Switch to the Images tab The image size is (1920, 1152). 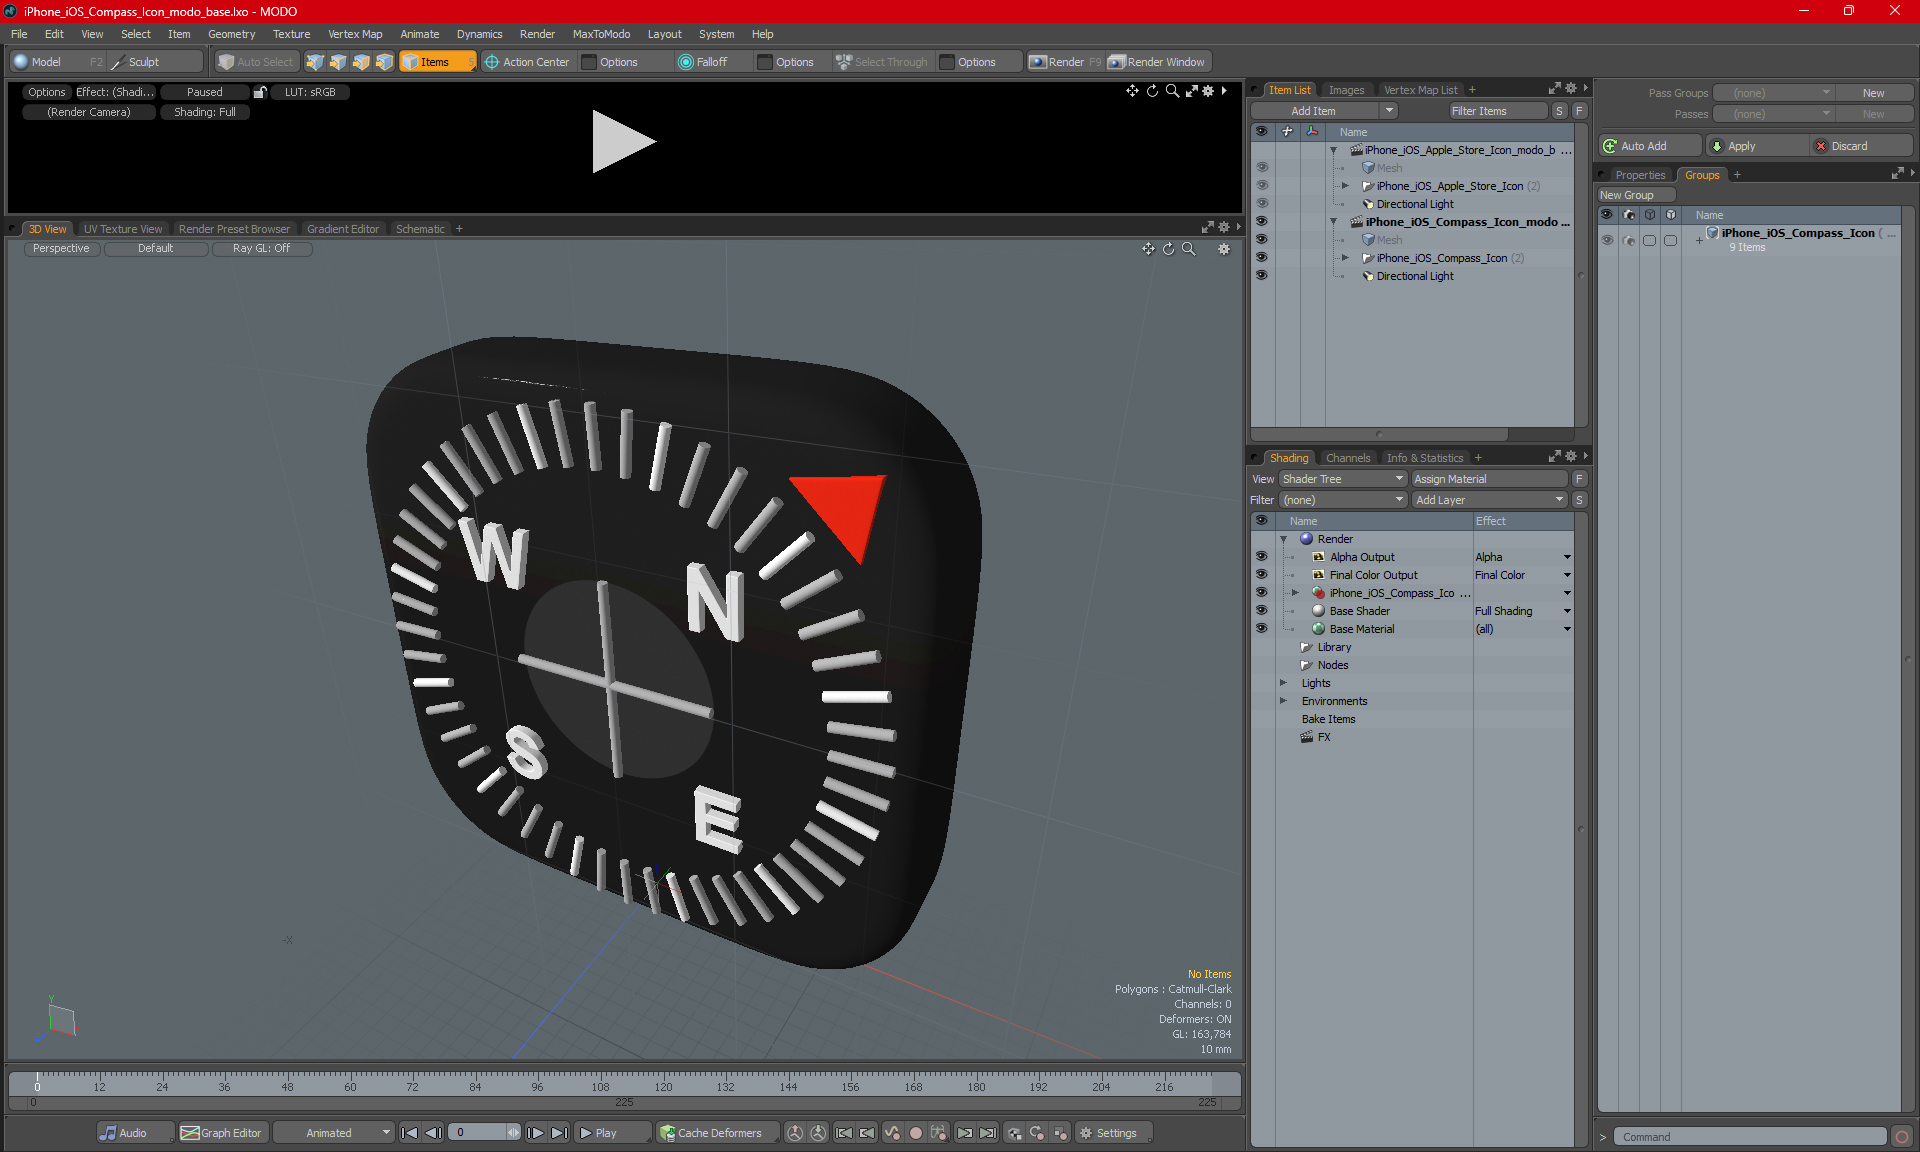pos(1346,90)
